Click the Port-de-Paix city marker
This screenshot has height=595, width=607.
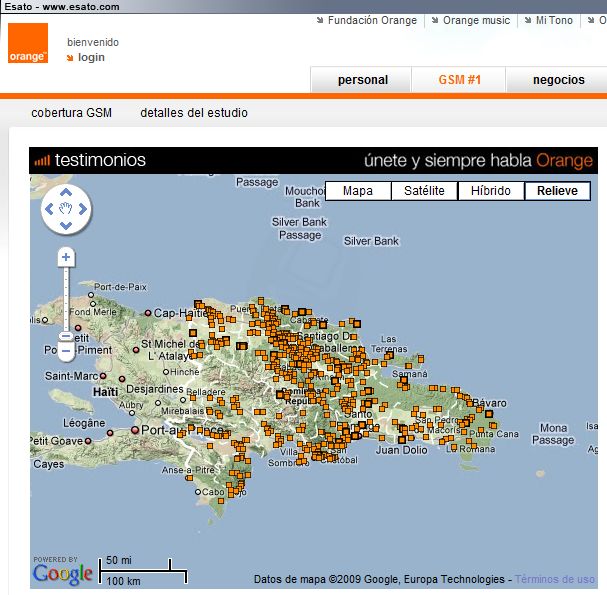(x=91, y=295)
